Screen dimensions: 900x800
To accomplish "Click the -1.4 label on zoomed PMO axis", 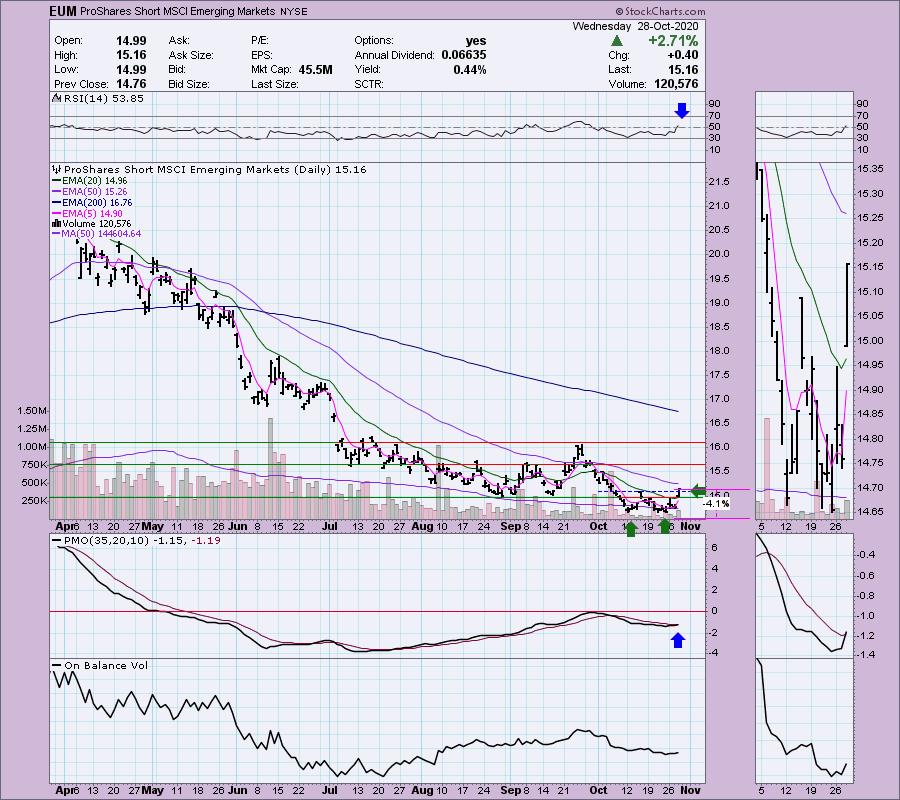I will click(x=866, y=654).
